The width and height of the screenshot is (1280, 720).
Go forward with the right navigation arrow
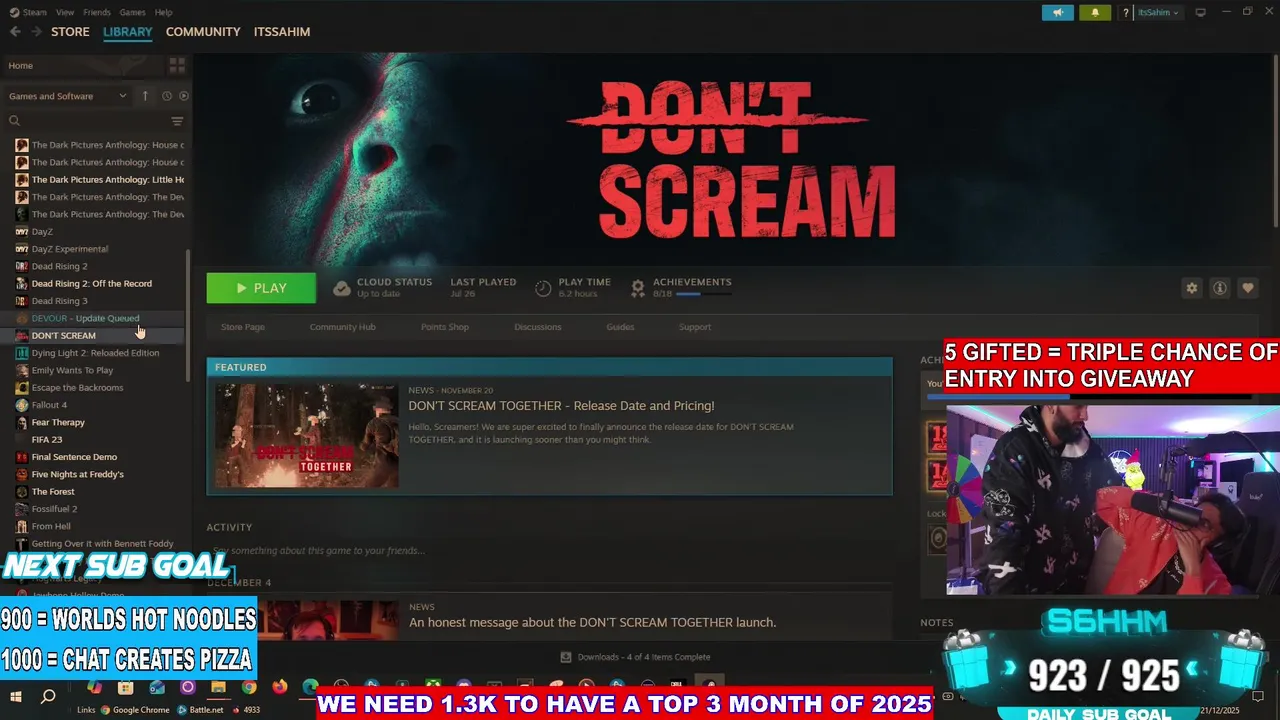[x=37, y=32]
